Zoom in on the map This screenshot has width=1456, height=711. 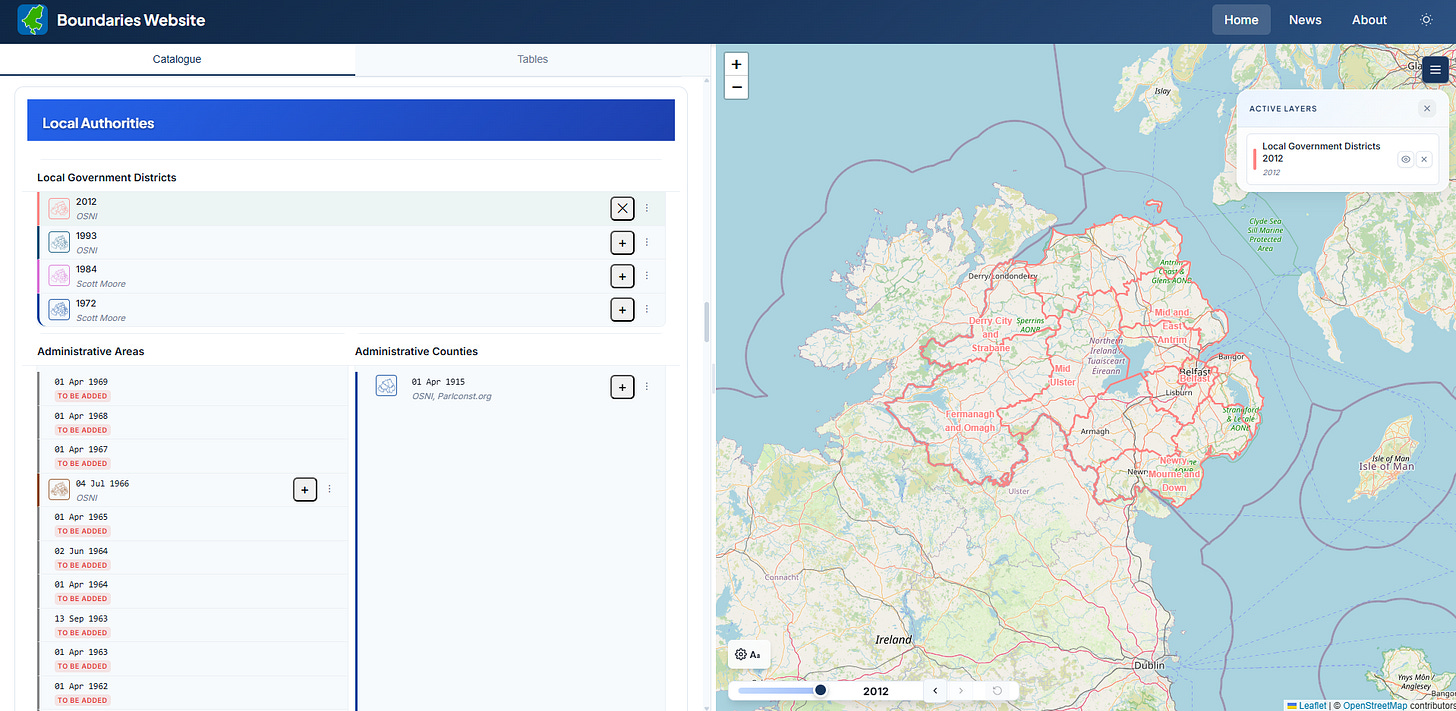[736, 64]
